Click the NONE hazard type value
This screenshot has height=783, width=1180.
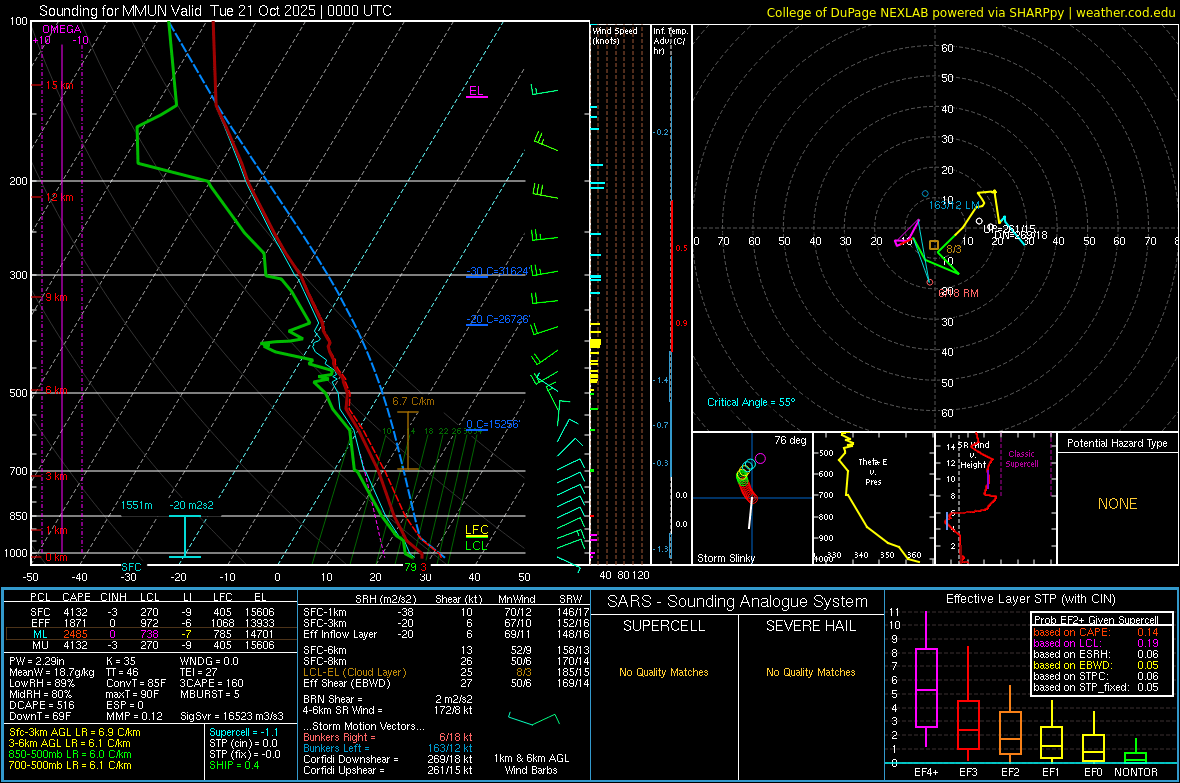click(1117, 504)
